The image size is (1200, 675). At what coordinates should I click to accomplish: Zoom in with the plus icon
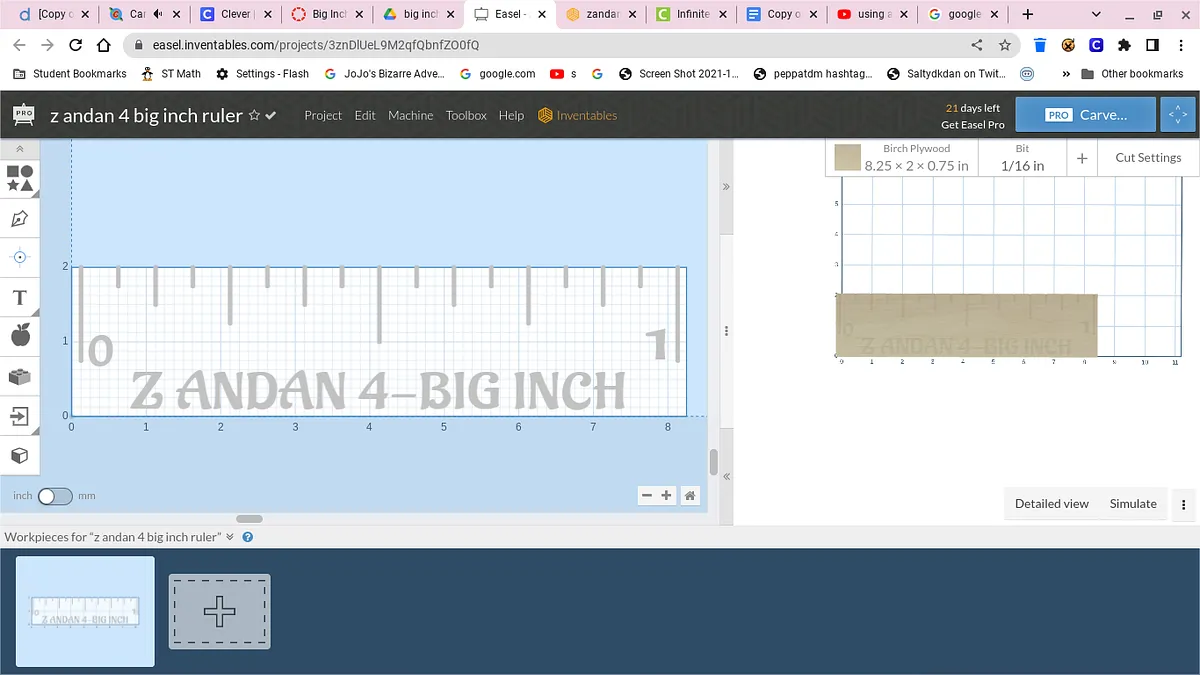point(667,495)
